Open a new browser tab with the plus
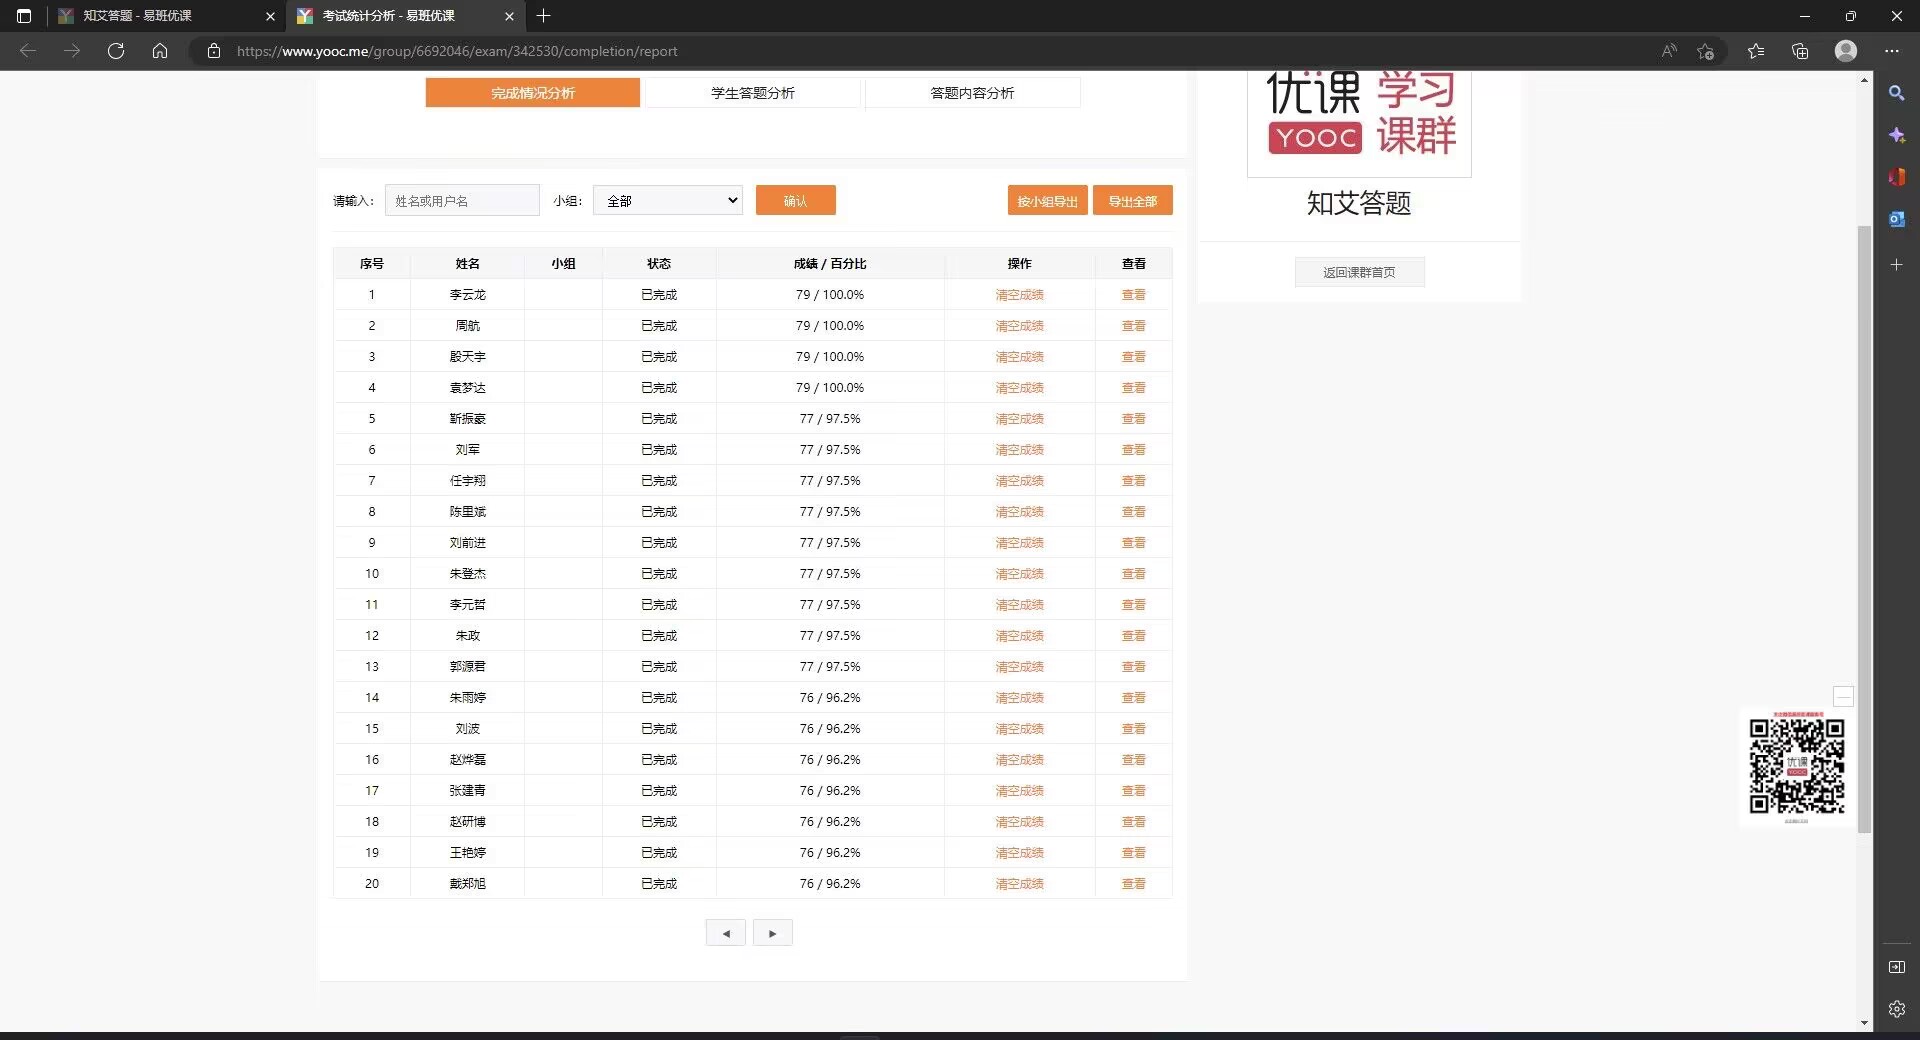 click(544, 16)
